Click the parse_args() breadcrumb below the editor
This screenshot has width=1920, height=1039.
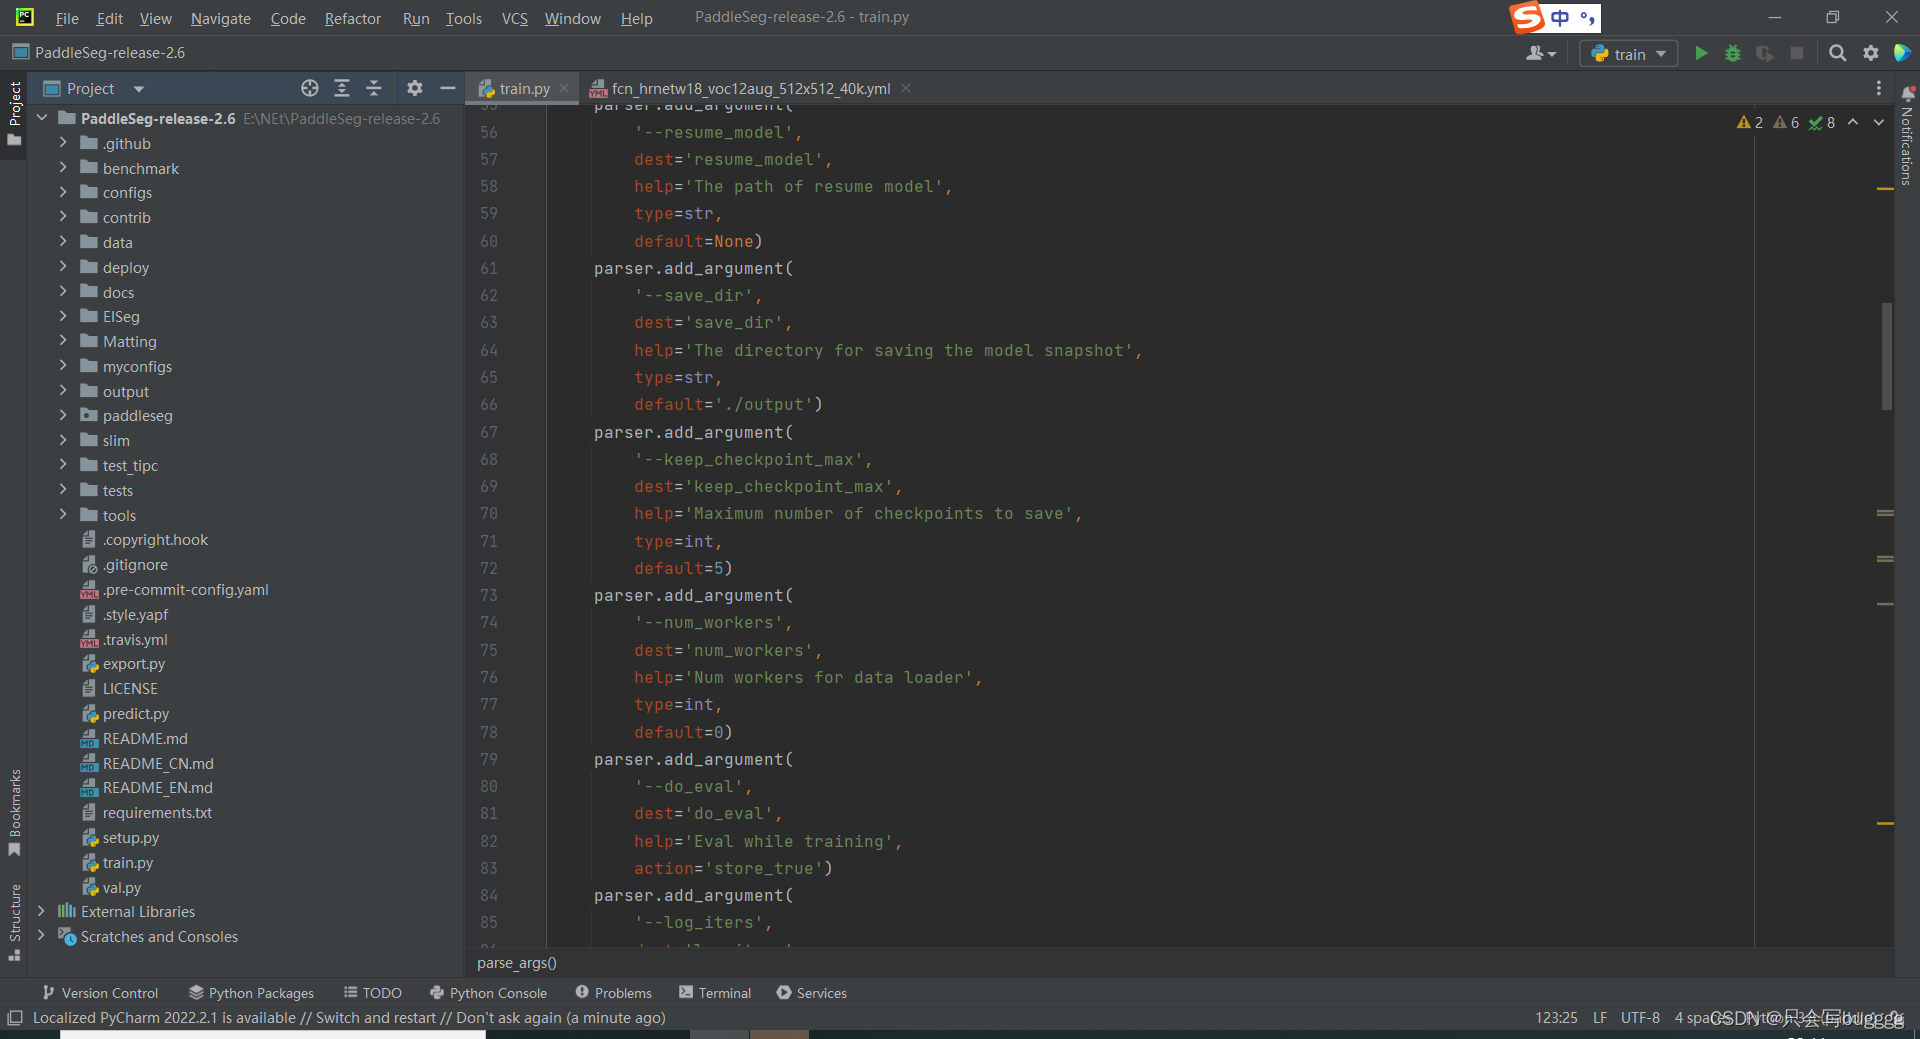[x=516, y=962]
